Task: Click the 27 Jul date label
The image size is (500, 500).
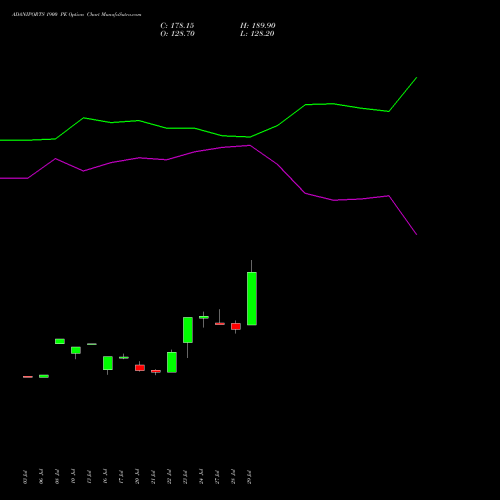Action: 217,477
